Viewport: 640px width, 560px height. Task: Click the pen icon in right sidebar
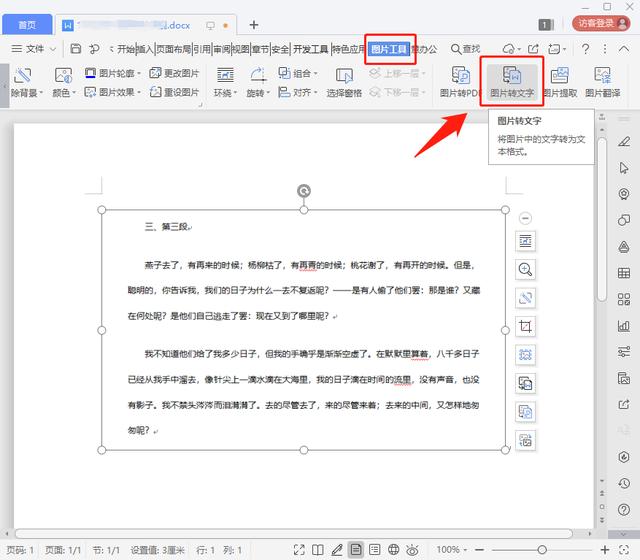pos(624,142)
